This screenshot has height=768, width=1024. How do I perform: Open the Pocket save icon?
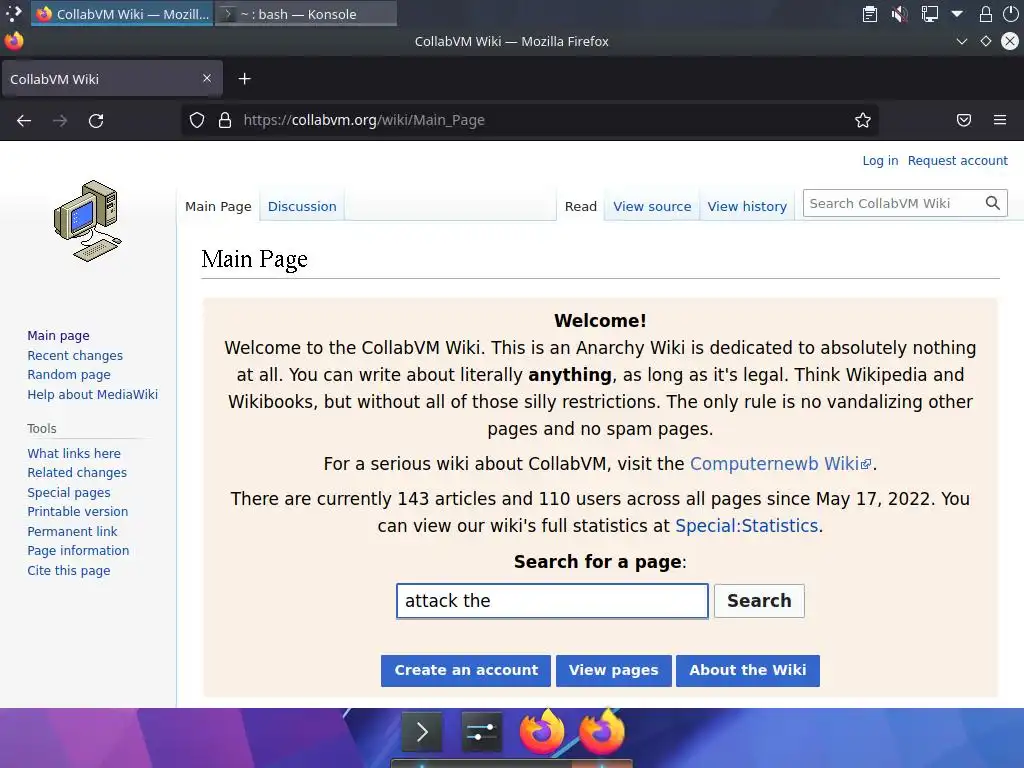[x=964, y=120]
